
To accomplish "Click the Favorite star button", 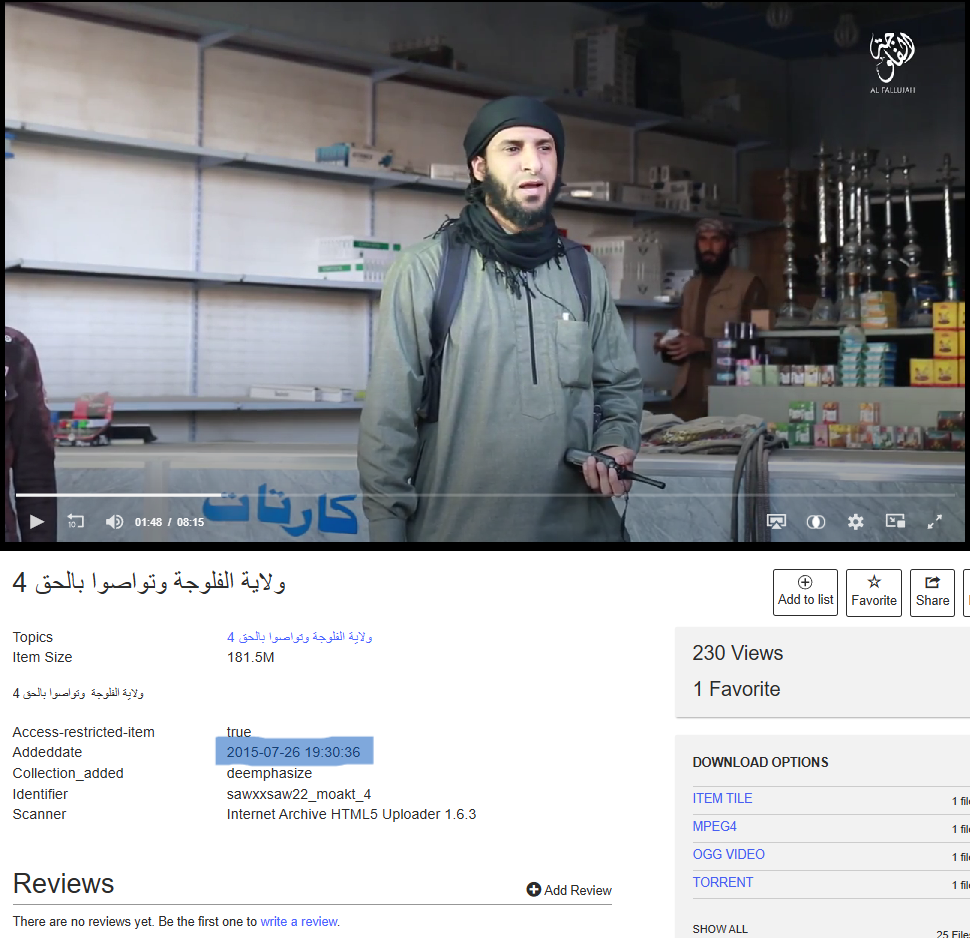I will [x=874, y=592].
